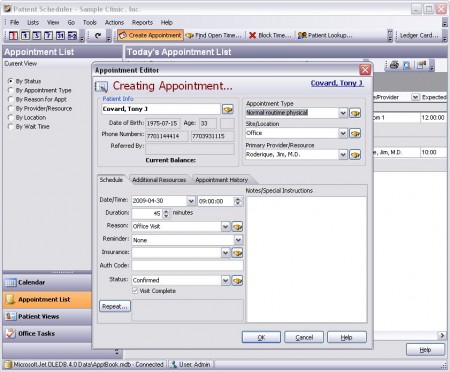
Task: Switch to Additional Resources tab
Action: (x=159, y=180)
